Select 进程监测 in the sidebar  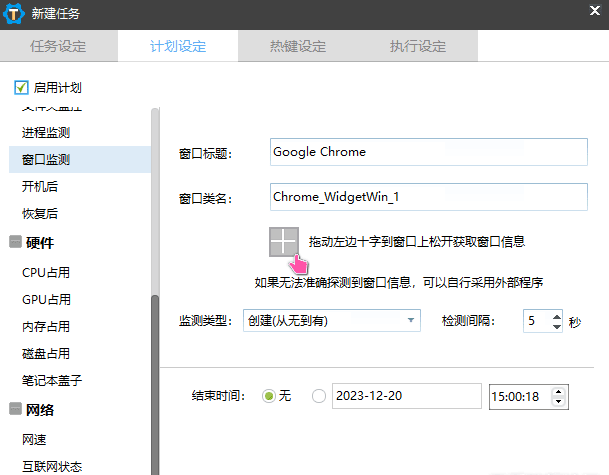click(46, 132)
